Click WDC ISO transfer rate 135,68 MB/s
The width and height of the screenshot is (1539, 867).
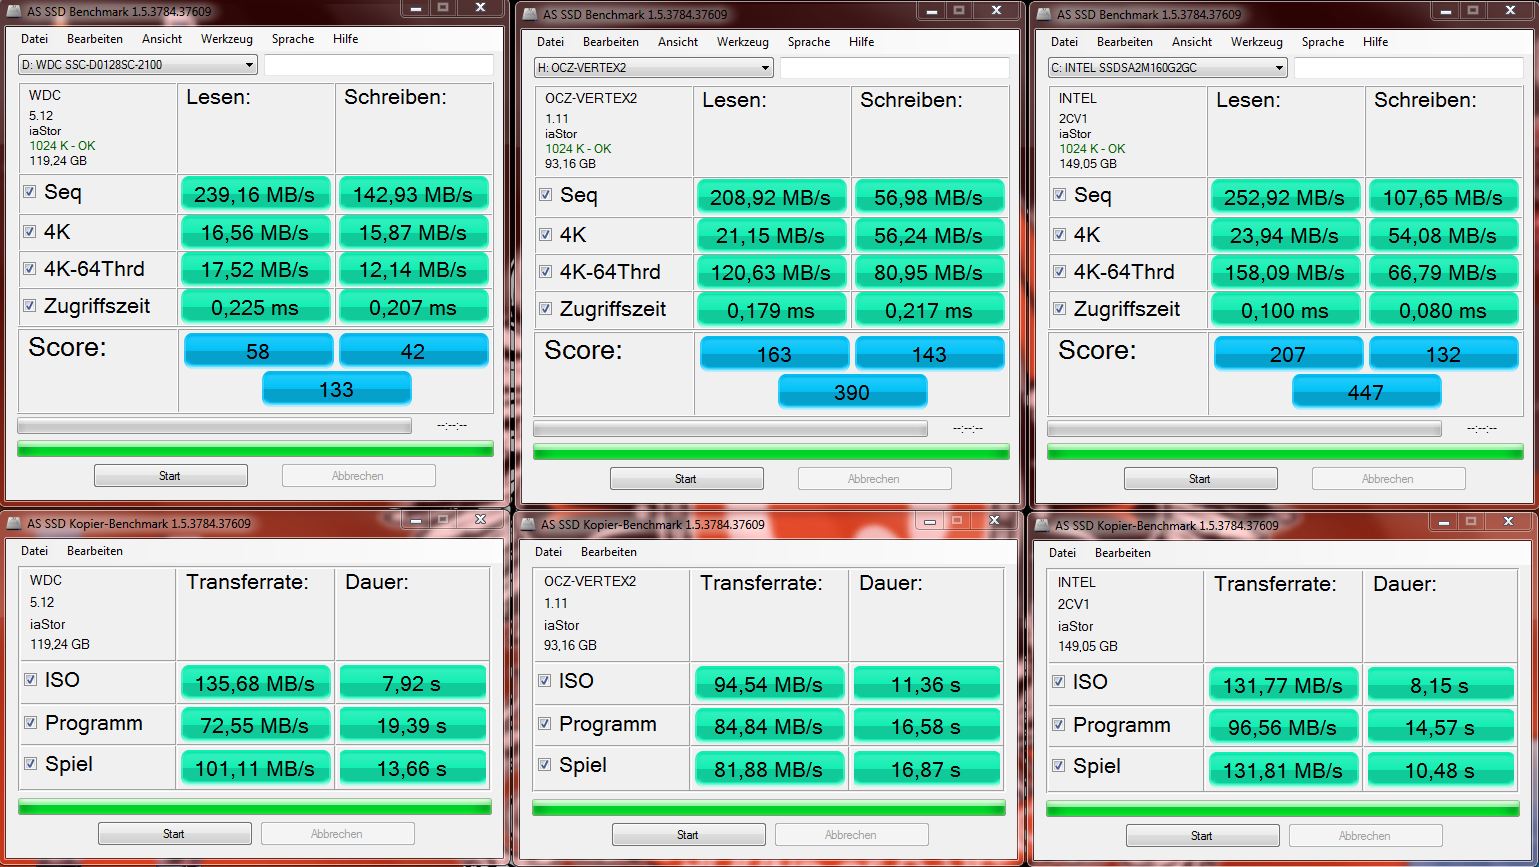pyautogui.click(x=255, y=683)
